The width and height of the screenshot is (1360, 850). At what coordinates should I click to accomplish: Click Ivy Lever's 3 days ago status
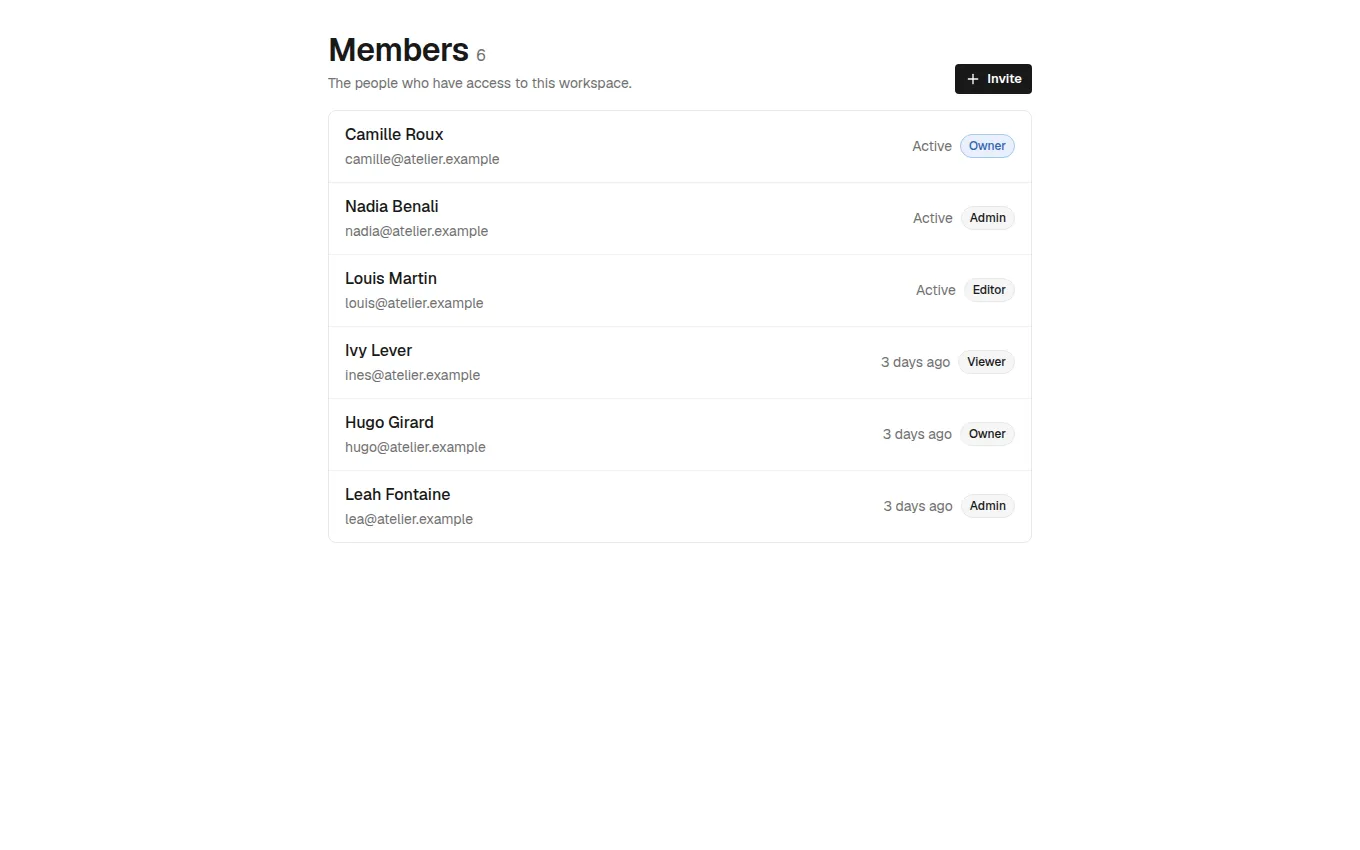click(x=915, y=362)
